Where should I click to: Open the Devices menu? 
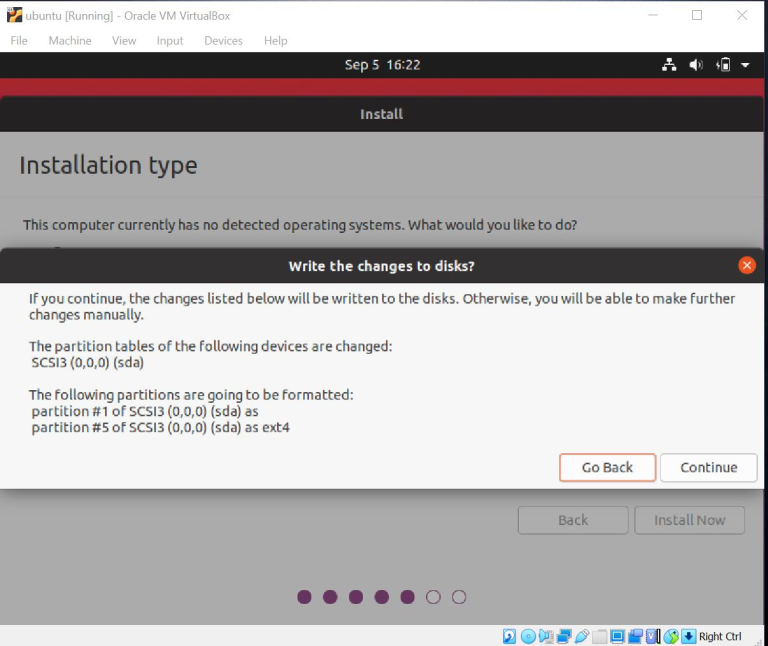[x=223, y=41]
